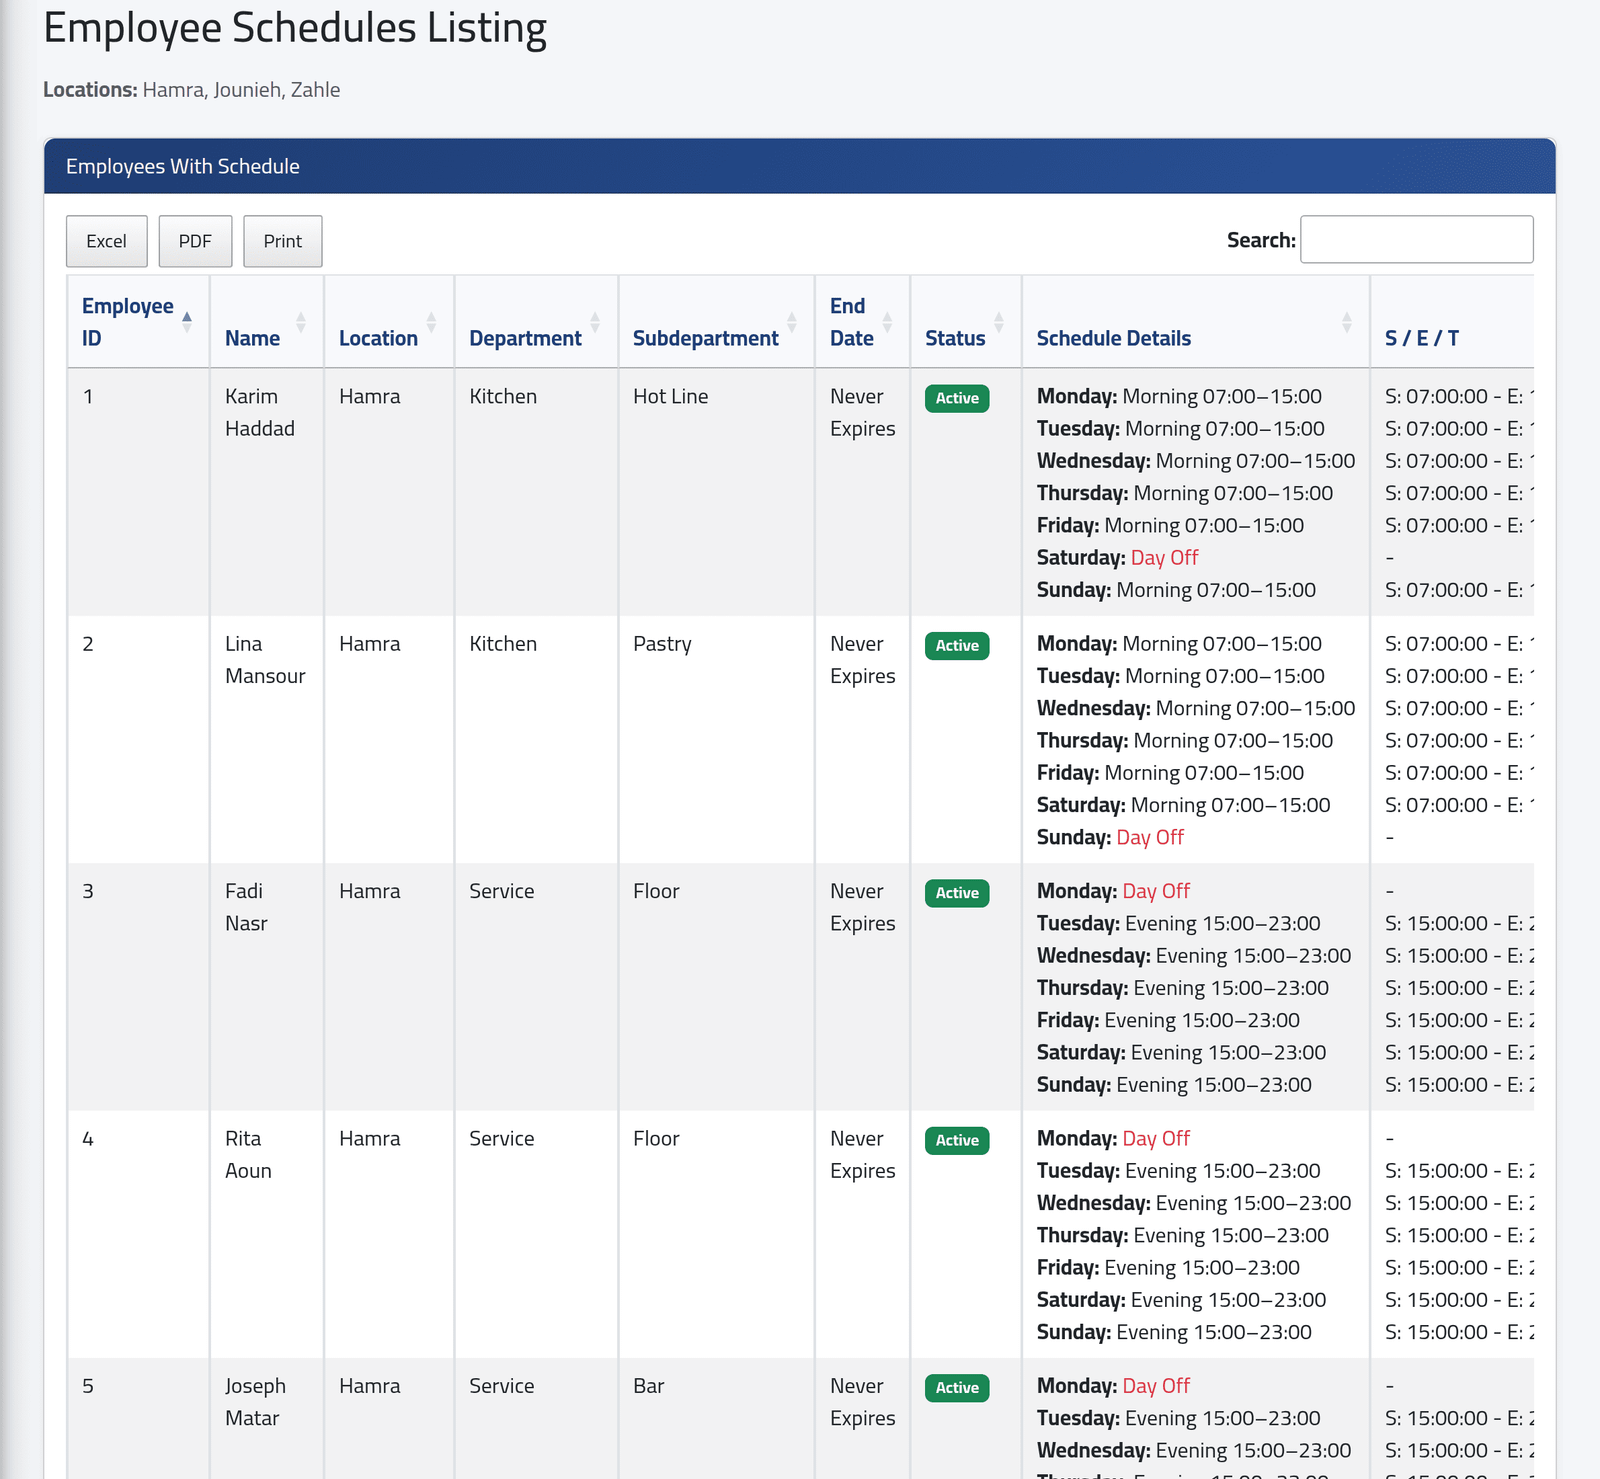The image size is (1600, 1479).
Task: Click Locations: Hamra, Jounieh, Zahle text
Action: coord(192,90)
